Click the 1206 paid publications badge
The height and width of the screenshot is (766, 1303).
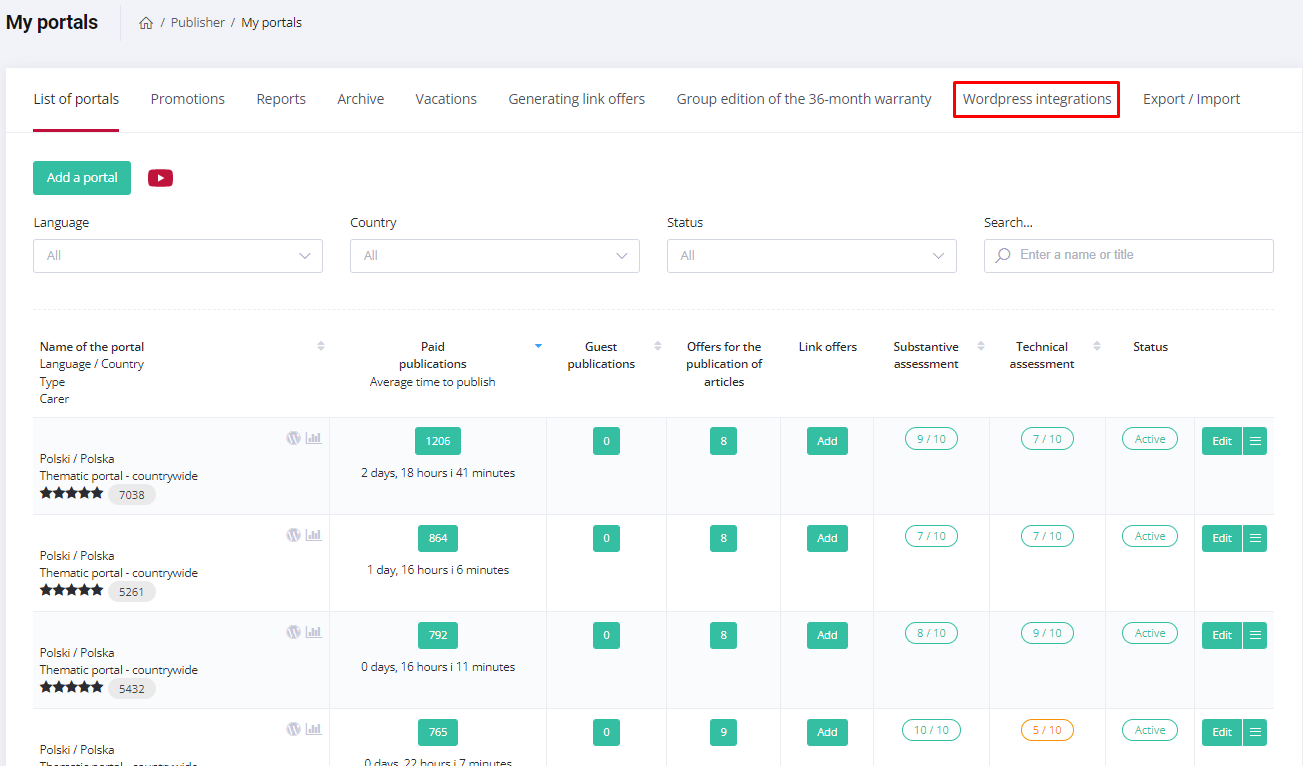click(438, 441)
